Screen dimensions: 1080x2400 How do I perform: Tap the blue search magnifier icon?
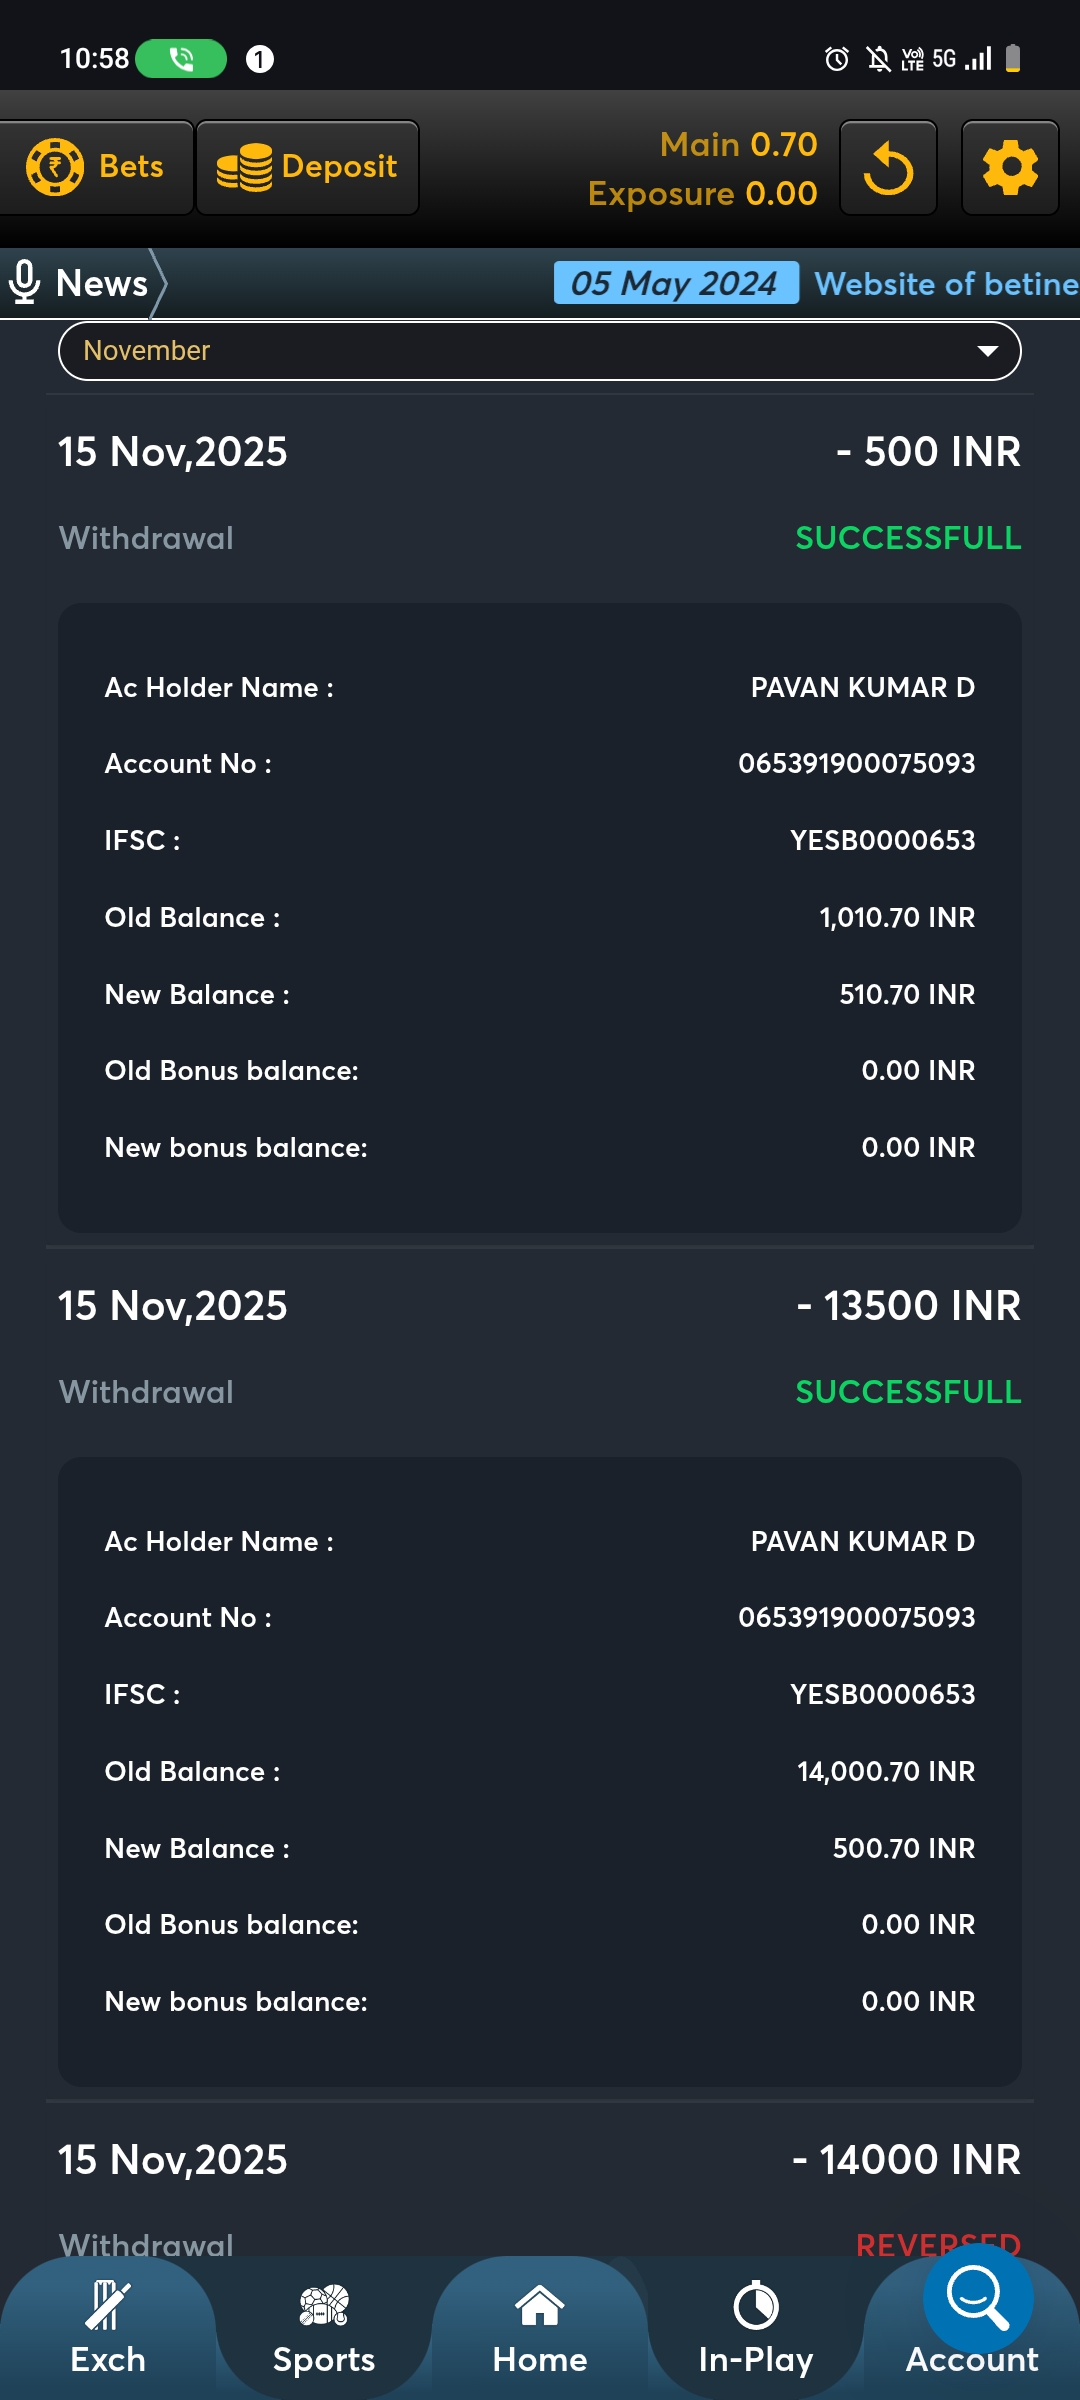pos(977,2297)
